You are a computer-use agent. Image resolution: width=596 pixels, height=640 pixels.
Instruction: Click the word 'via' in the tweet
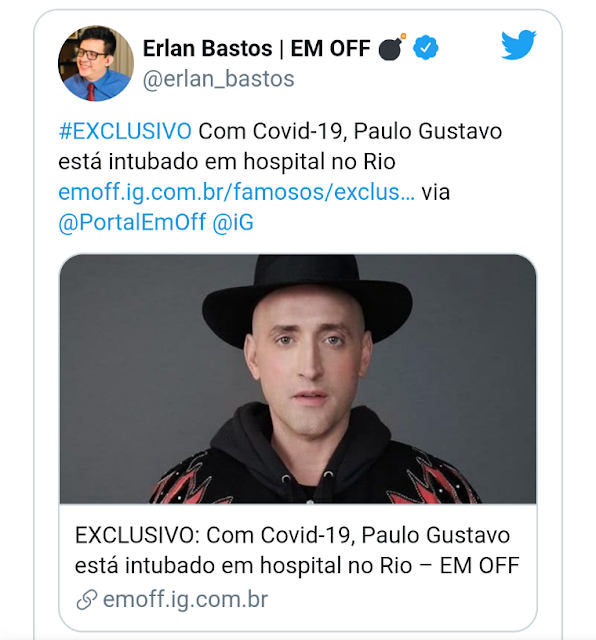(436, 192)
